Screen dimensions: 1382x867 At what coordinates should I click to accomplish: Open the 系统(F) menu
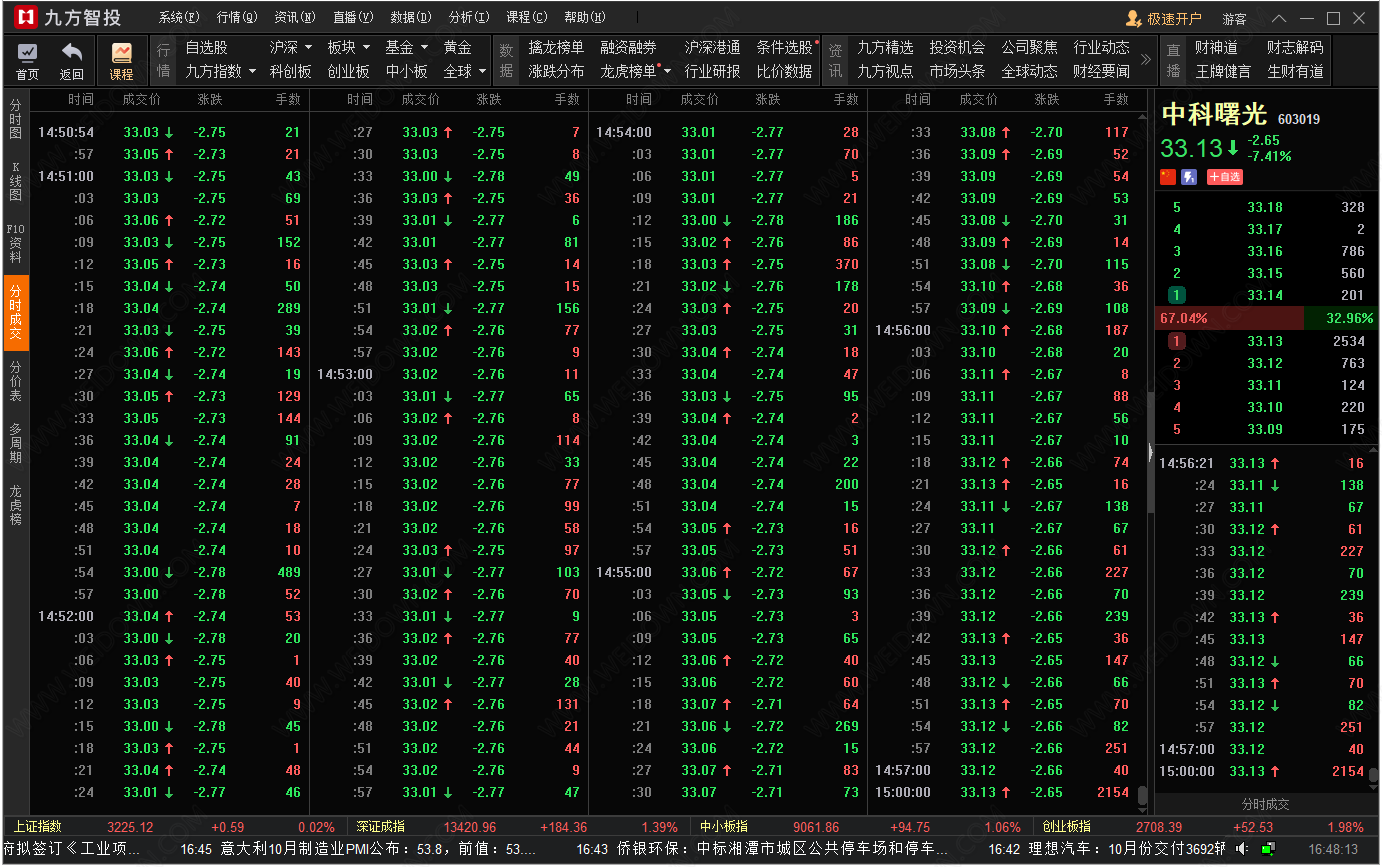pos(179,18)
